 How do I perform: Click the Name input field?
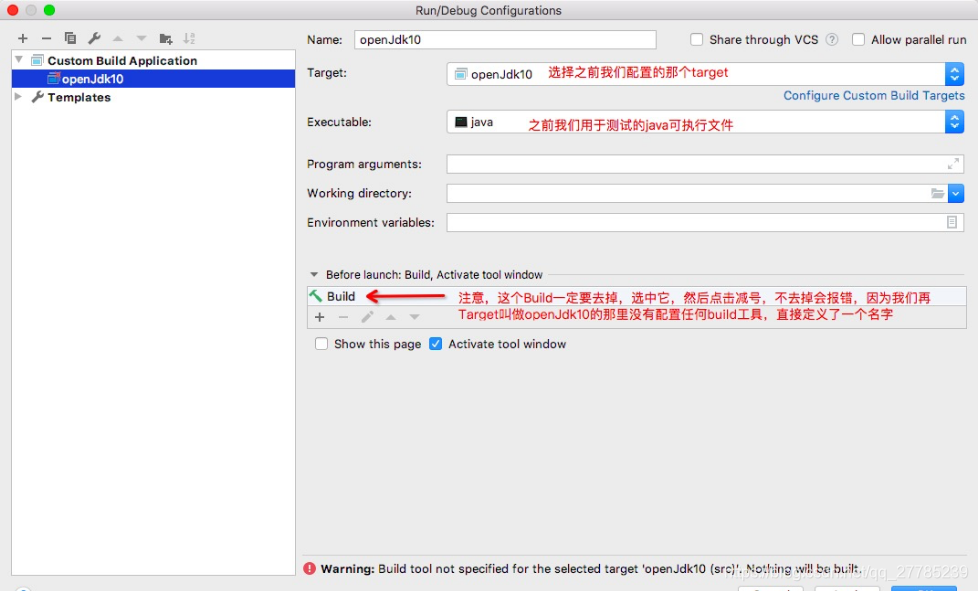505,40
